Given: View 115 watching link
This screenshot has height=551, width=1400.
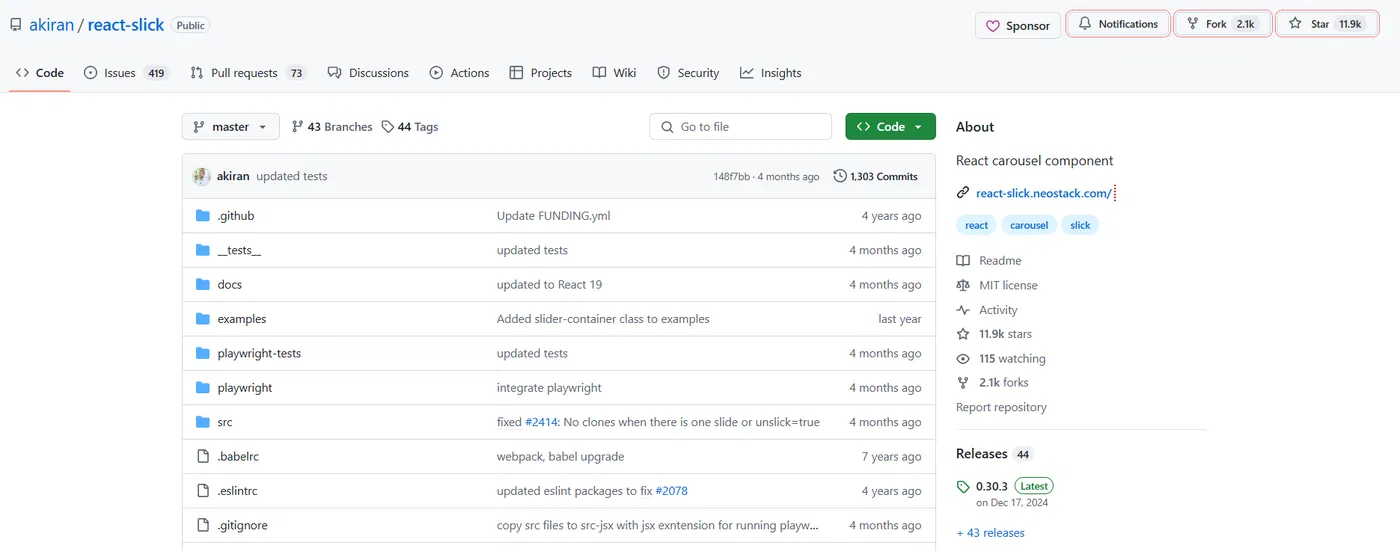Looking at the screenshot, I should coord(1001,359).
